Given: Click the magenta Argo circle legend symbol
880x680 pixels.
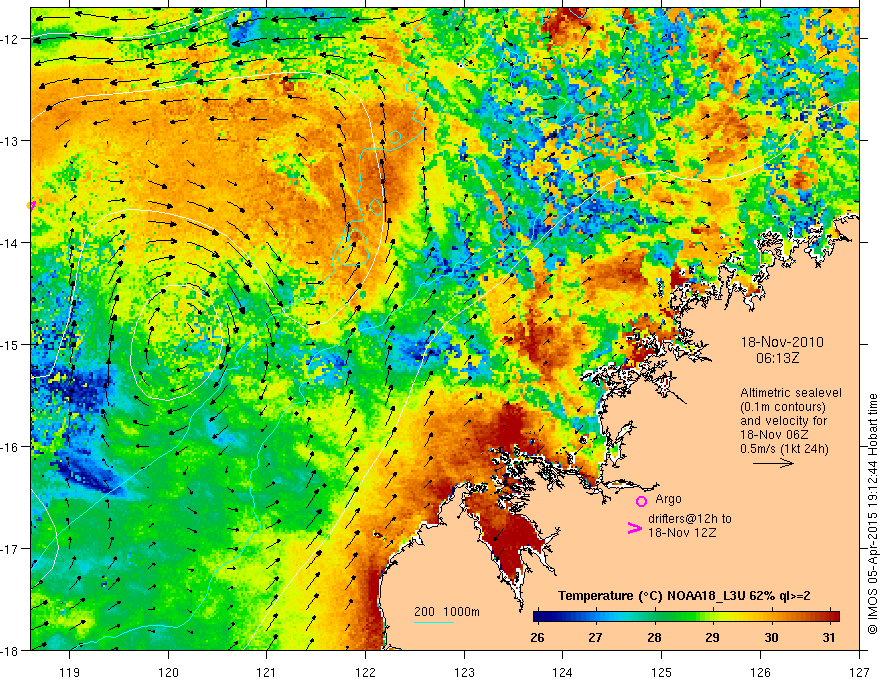Looking at the screenshot, I should click(x=641, y=501).
